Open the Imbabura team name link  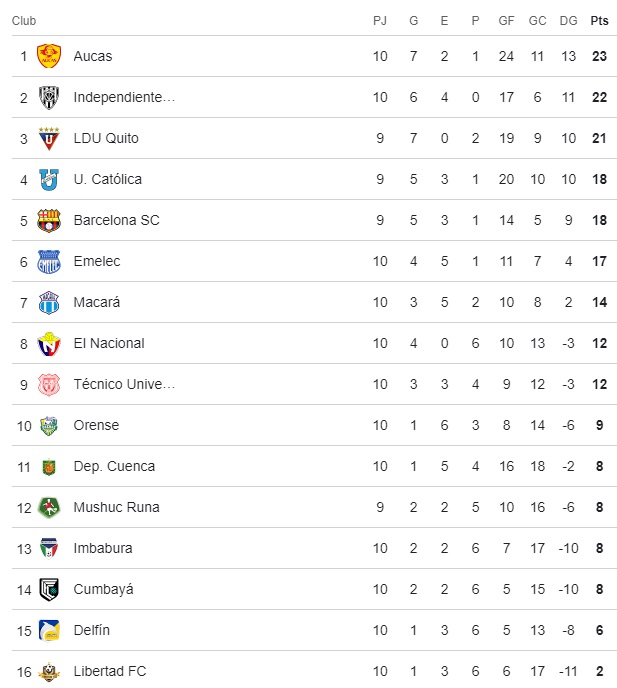coord(103,548)
